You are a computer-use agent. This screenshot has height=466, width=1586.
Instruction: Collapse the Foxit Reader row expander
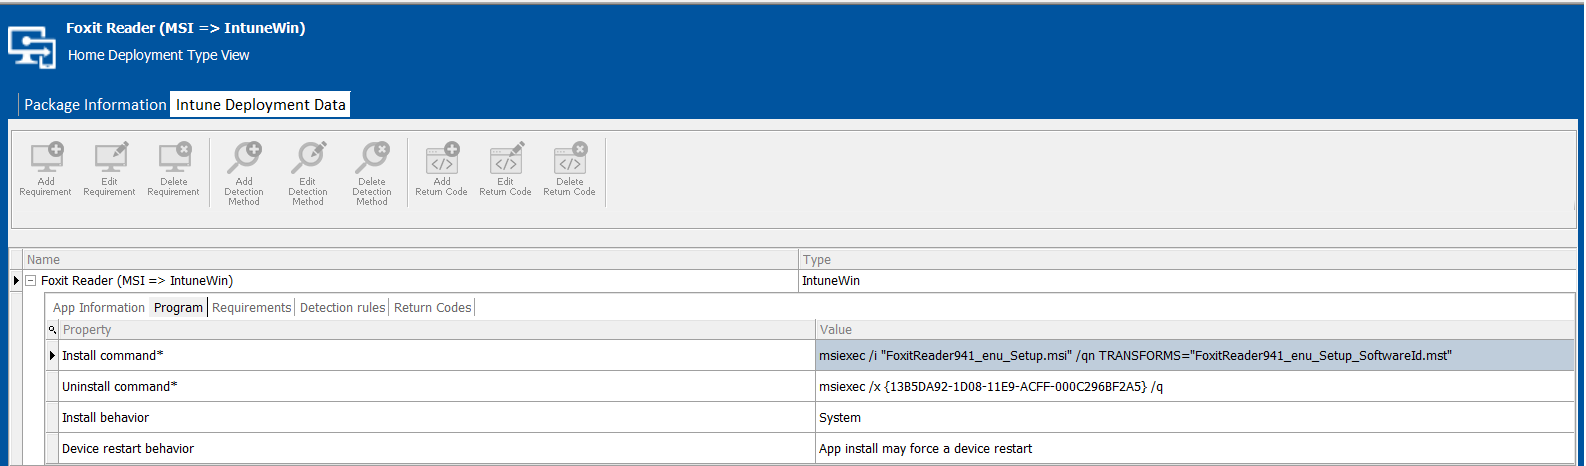[31, 281]
